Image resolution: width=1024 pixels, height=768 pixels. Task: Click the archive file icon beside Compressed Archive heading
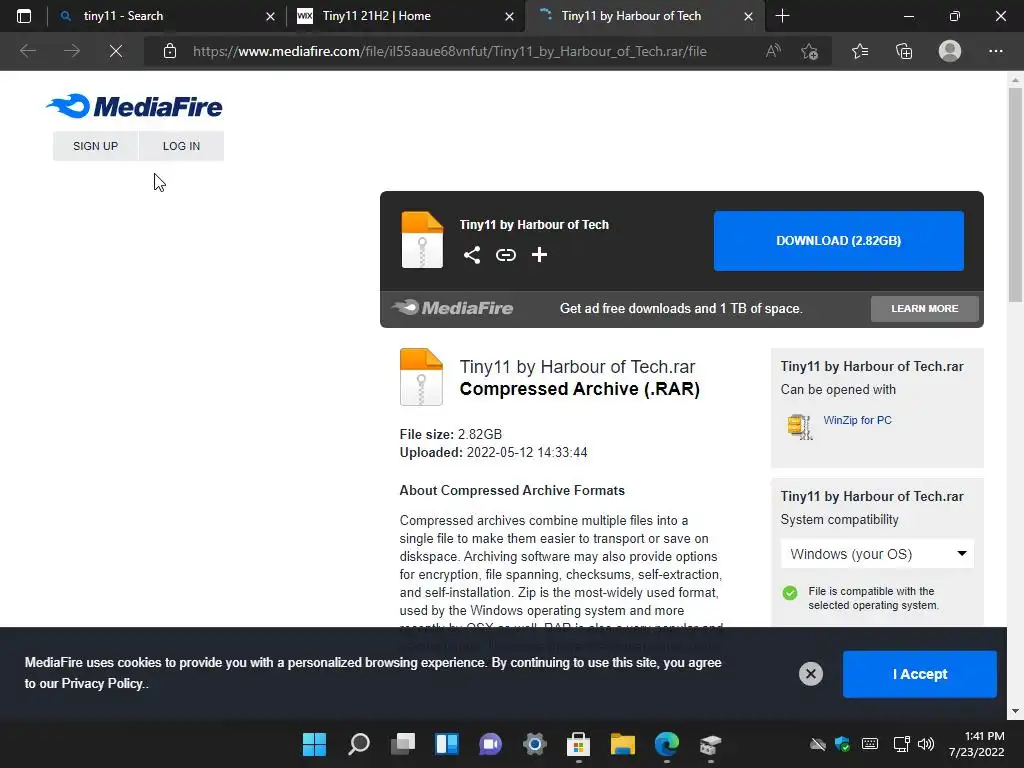pyautogui.click(x=421, y=377)
